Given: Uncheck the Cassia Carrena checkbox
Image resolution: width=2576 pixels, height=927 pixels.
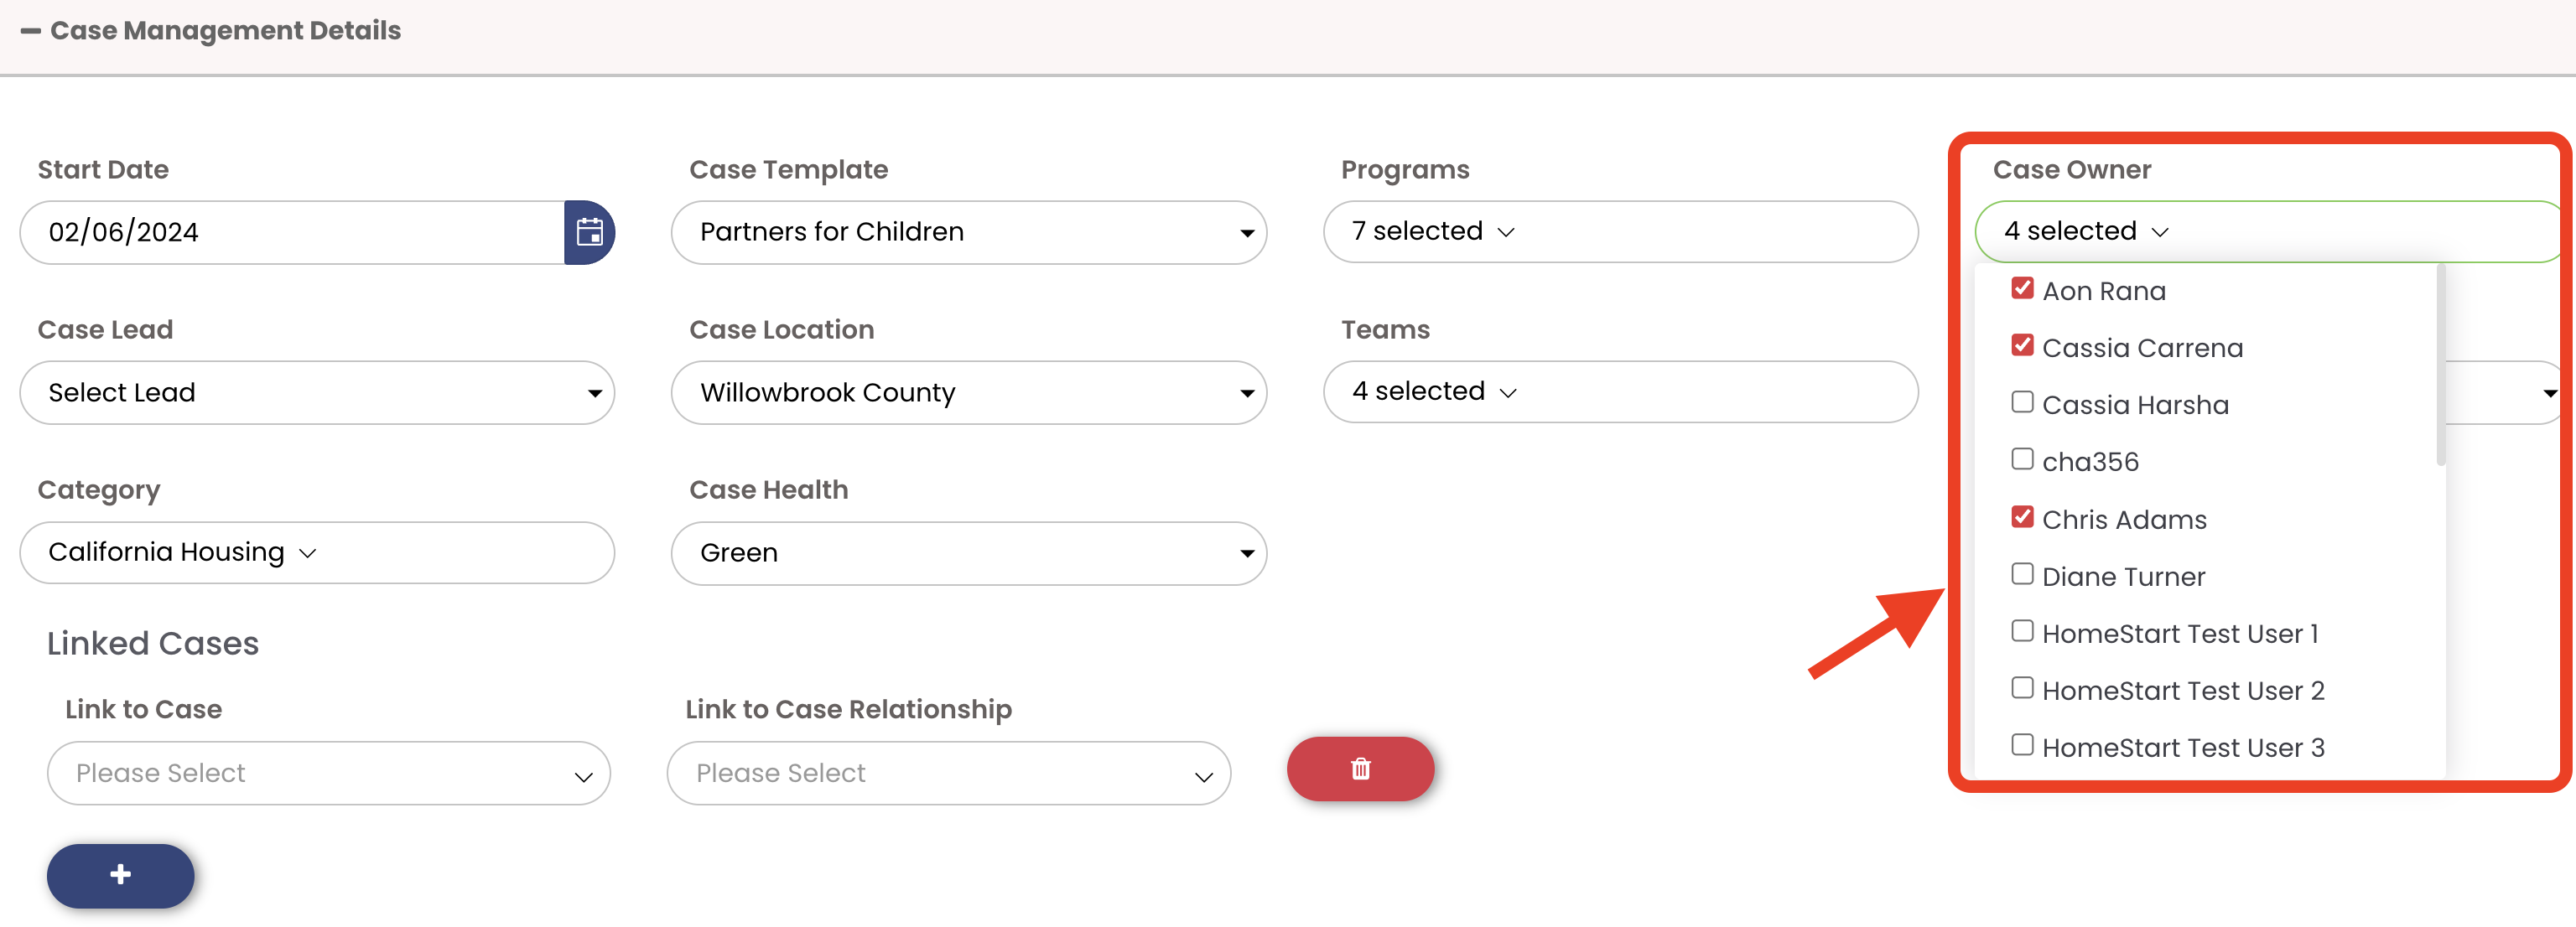Looking at the screenshot, I should click(x=2021, y=346).
